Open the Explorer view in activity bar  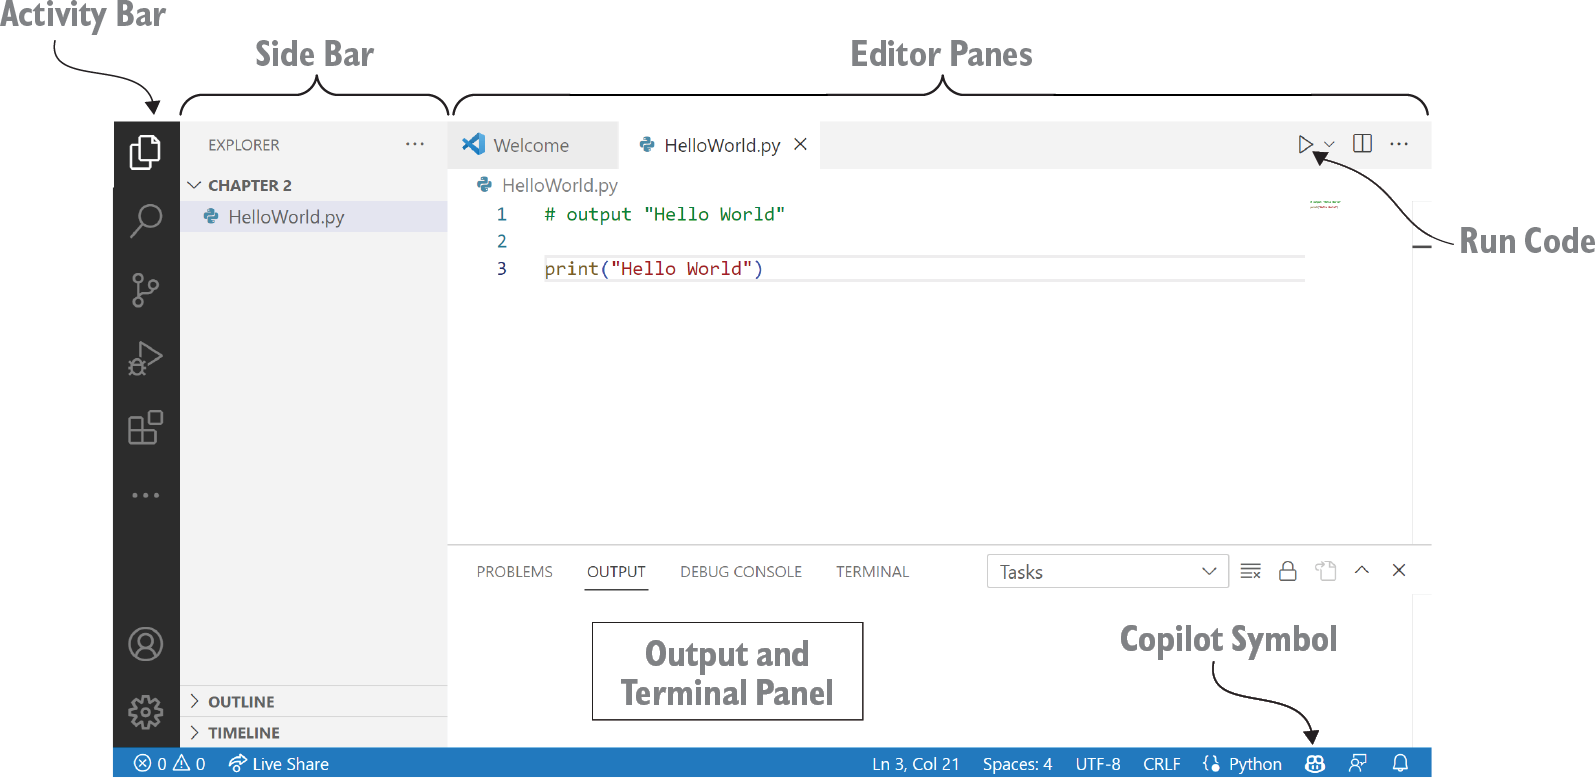[x=145, y=152]
